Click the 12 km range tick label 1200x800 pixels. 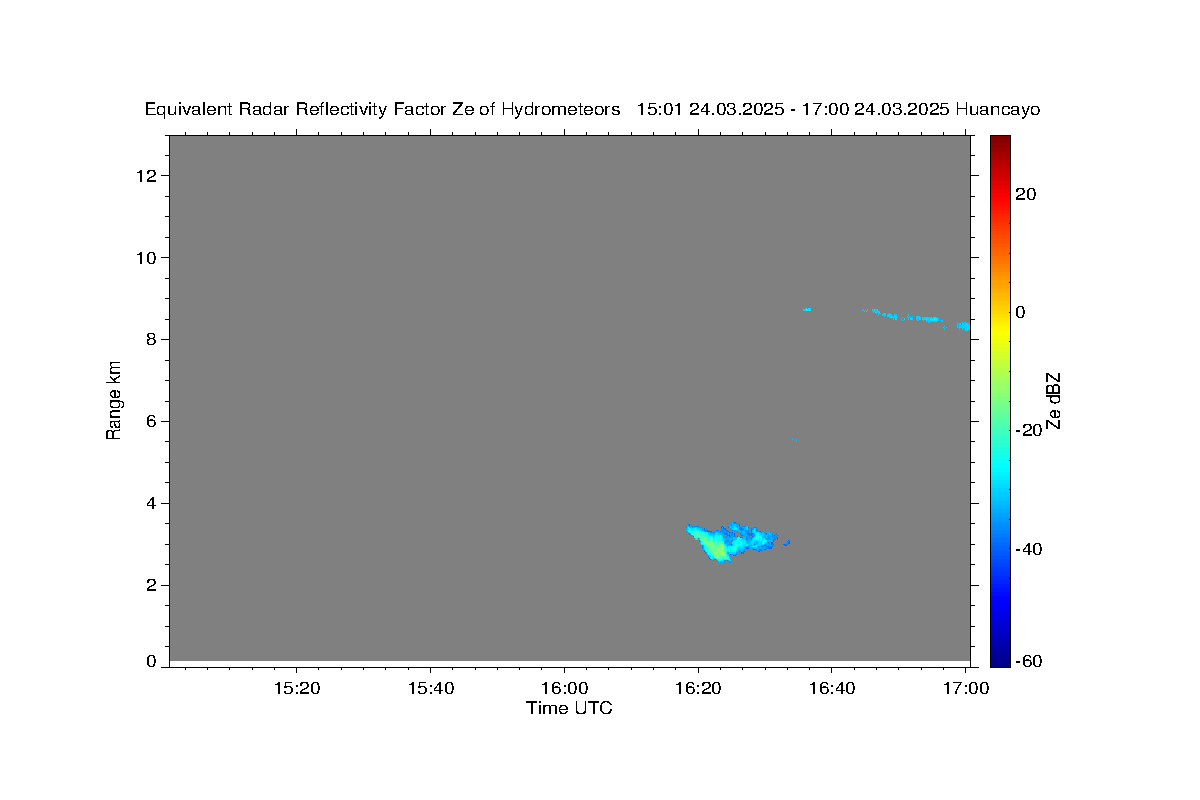(149, 176)
